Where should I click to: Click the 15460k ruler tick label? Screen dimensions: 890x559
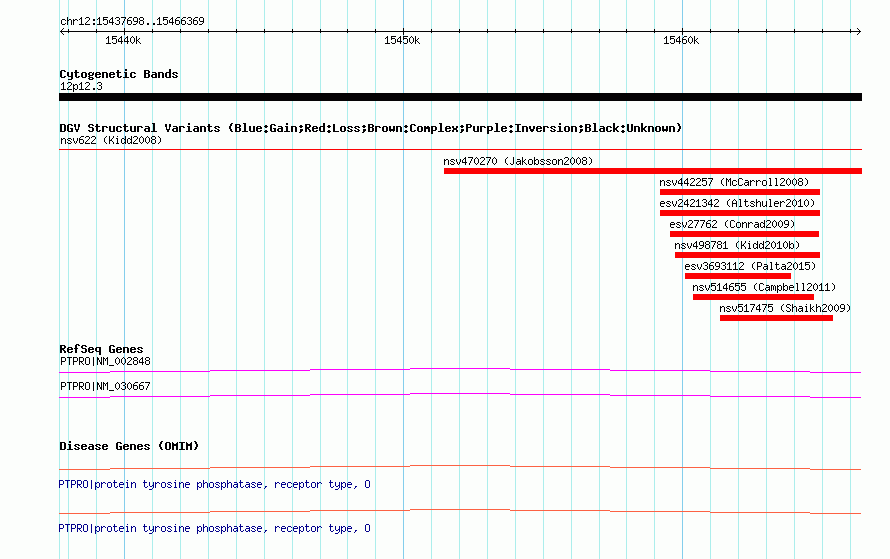click(x=681, y=40)
